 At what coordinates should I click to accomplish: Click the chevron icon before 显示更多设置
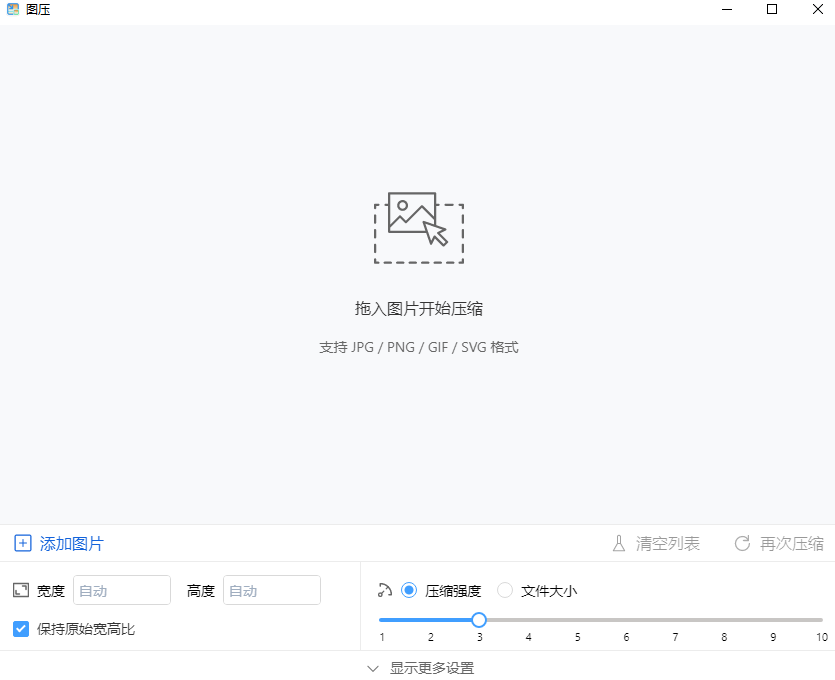[x=374, y=667]
